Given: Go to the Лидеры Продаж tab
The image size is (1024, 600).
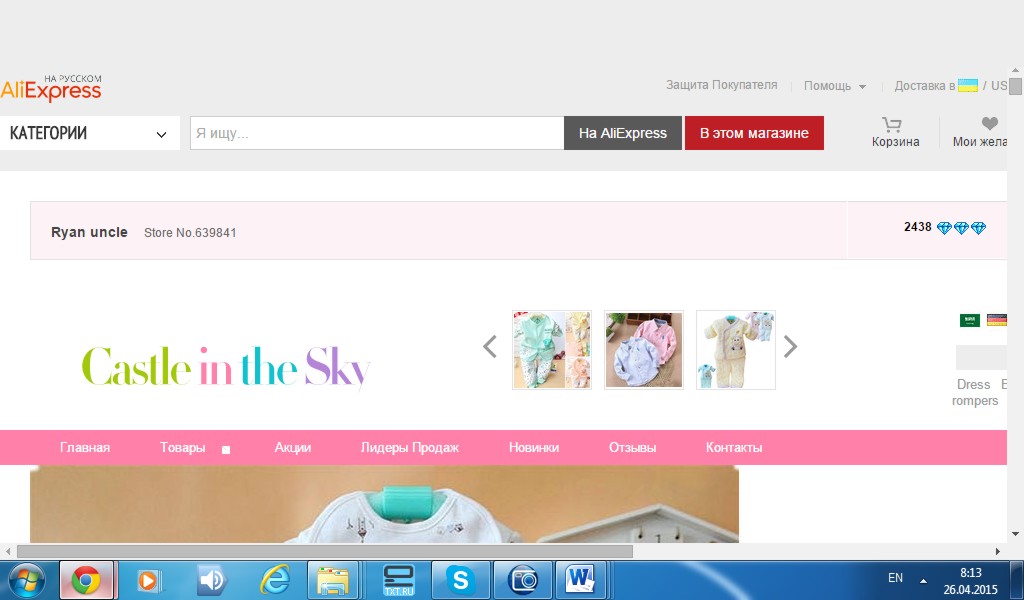Looking at the screenshot, I should [x=409, y=448].
